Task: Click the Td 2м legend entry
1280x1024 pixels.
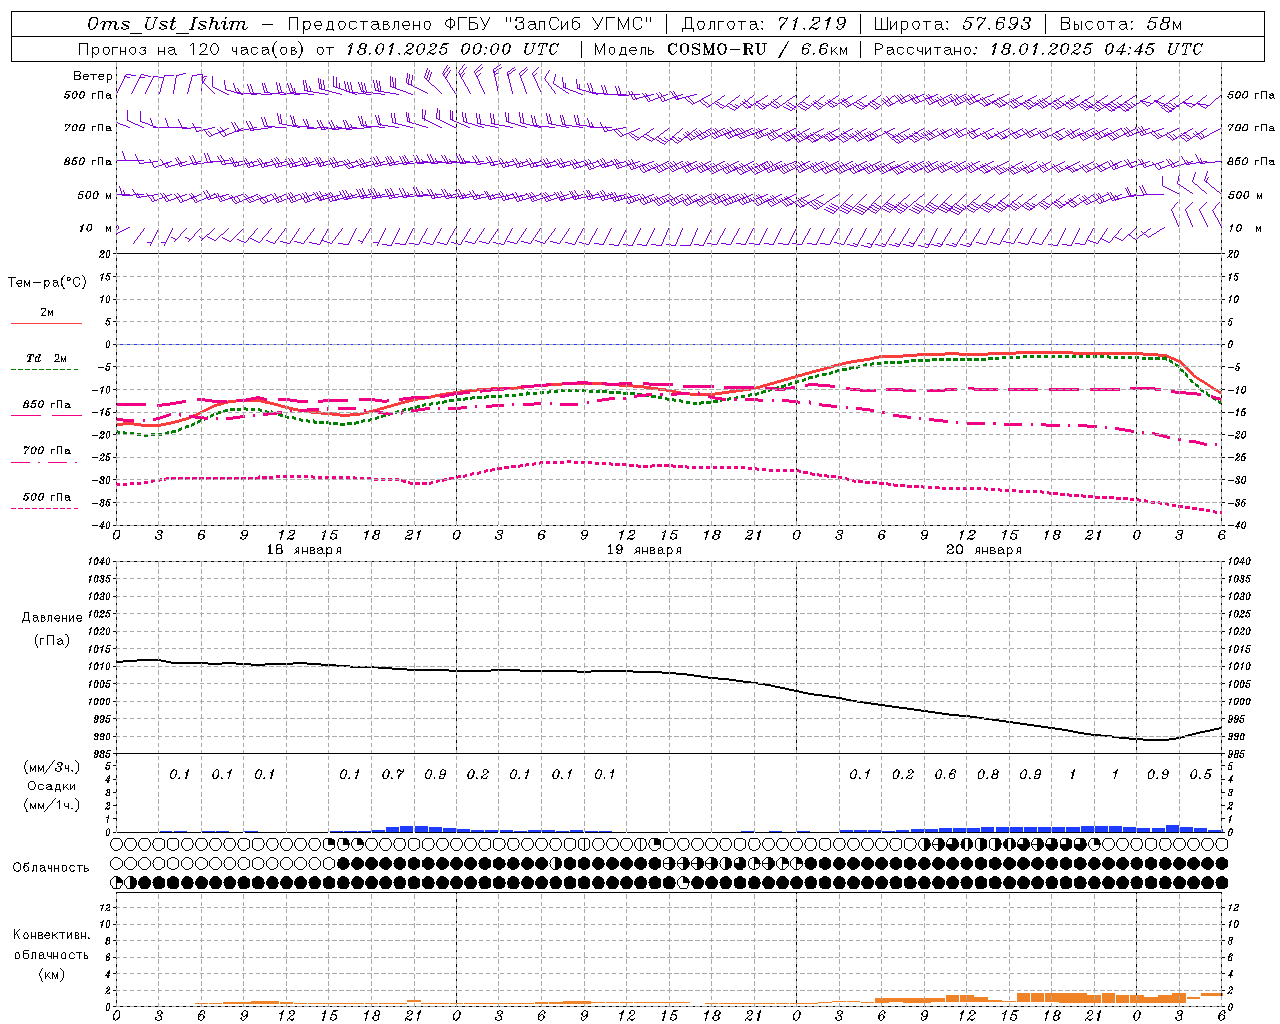Action: (46, 358)
